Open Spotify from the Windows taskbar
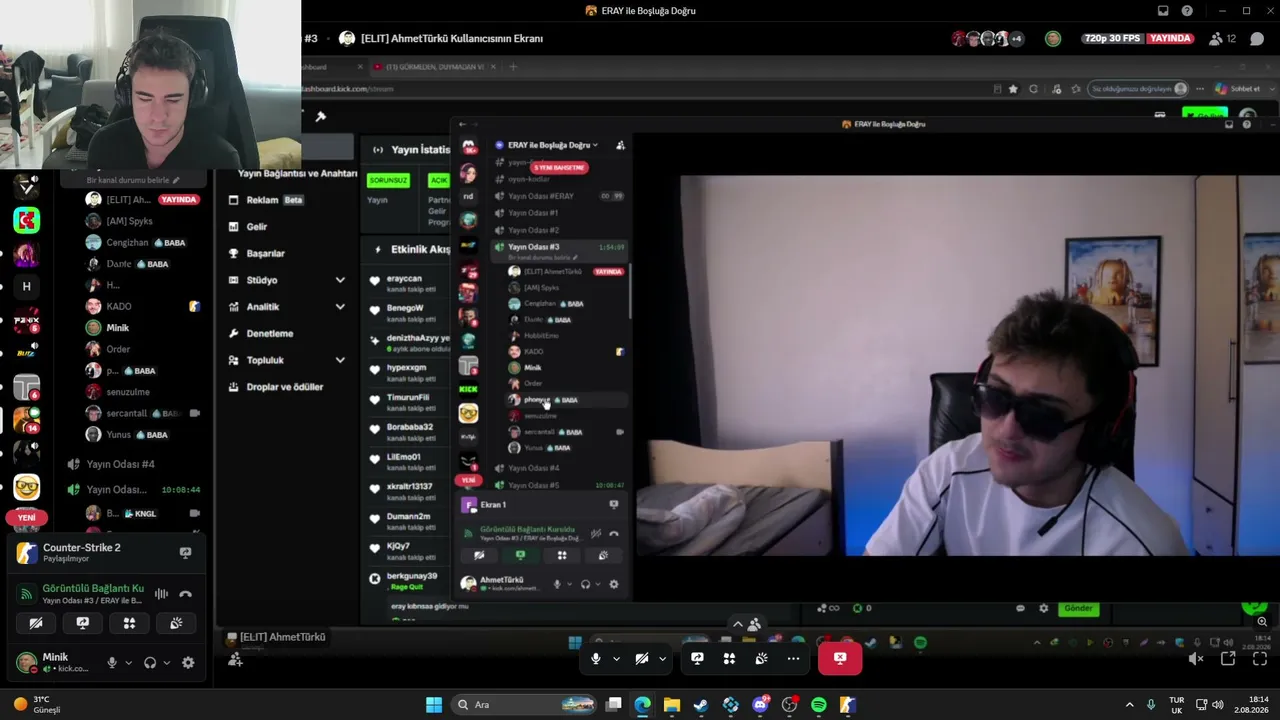The width and height of the screenshot is (1280, 720). pyautogui.click(x=819, y=705)
